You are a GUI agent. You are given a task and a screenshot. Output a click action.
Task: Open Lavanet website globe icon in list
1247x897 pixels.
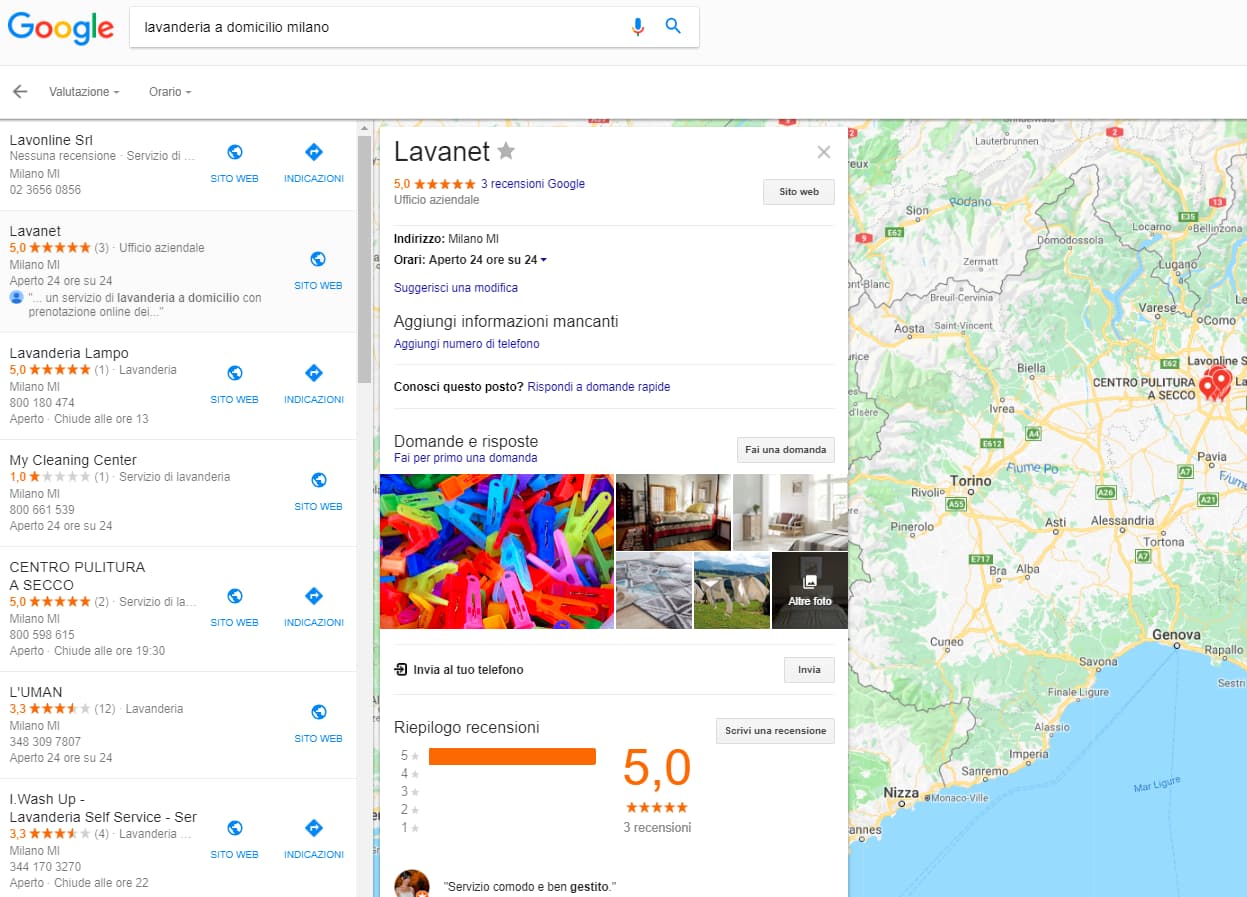tap(318, 259)
